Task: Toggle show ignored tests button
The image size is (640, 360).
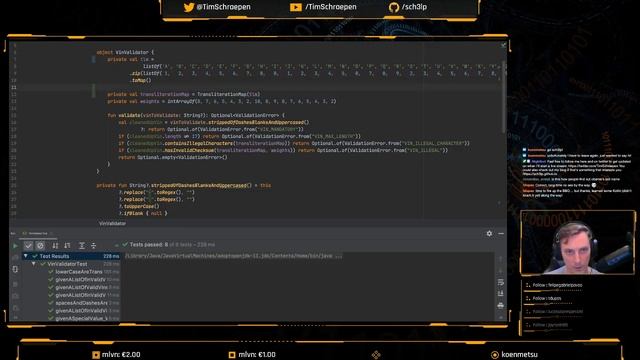Action: click(40, 245)
